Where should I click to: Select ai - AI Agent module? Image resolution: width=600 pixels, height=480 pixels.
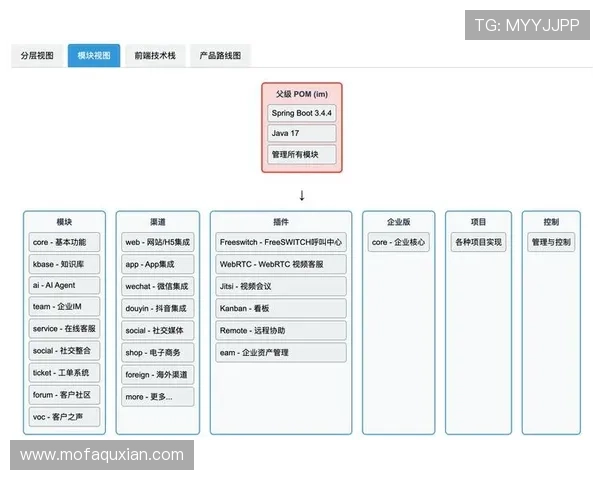click(64, 285)
